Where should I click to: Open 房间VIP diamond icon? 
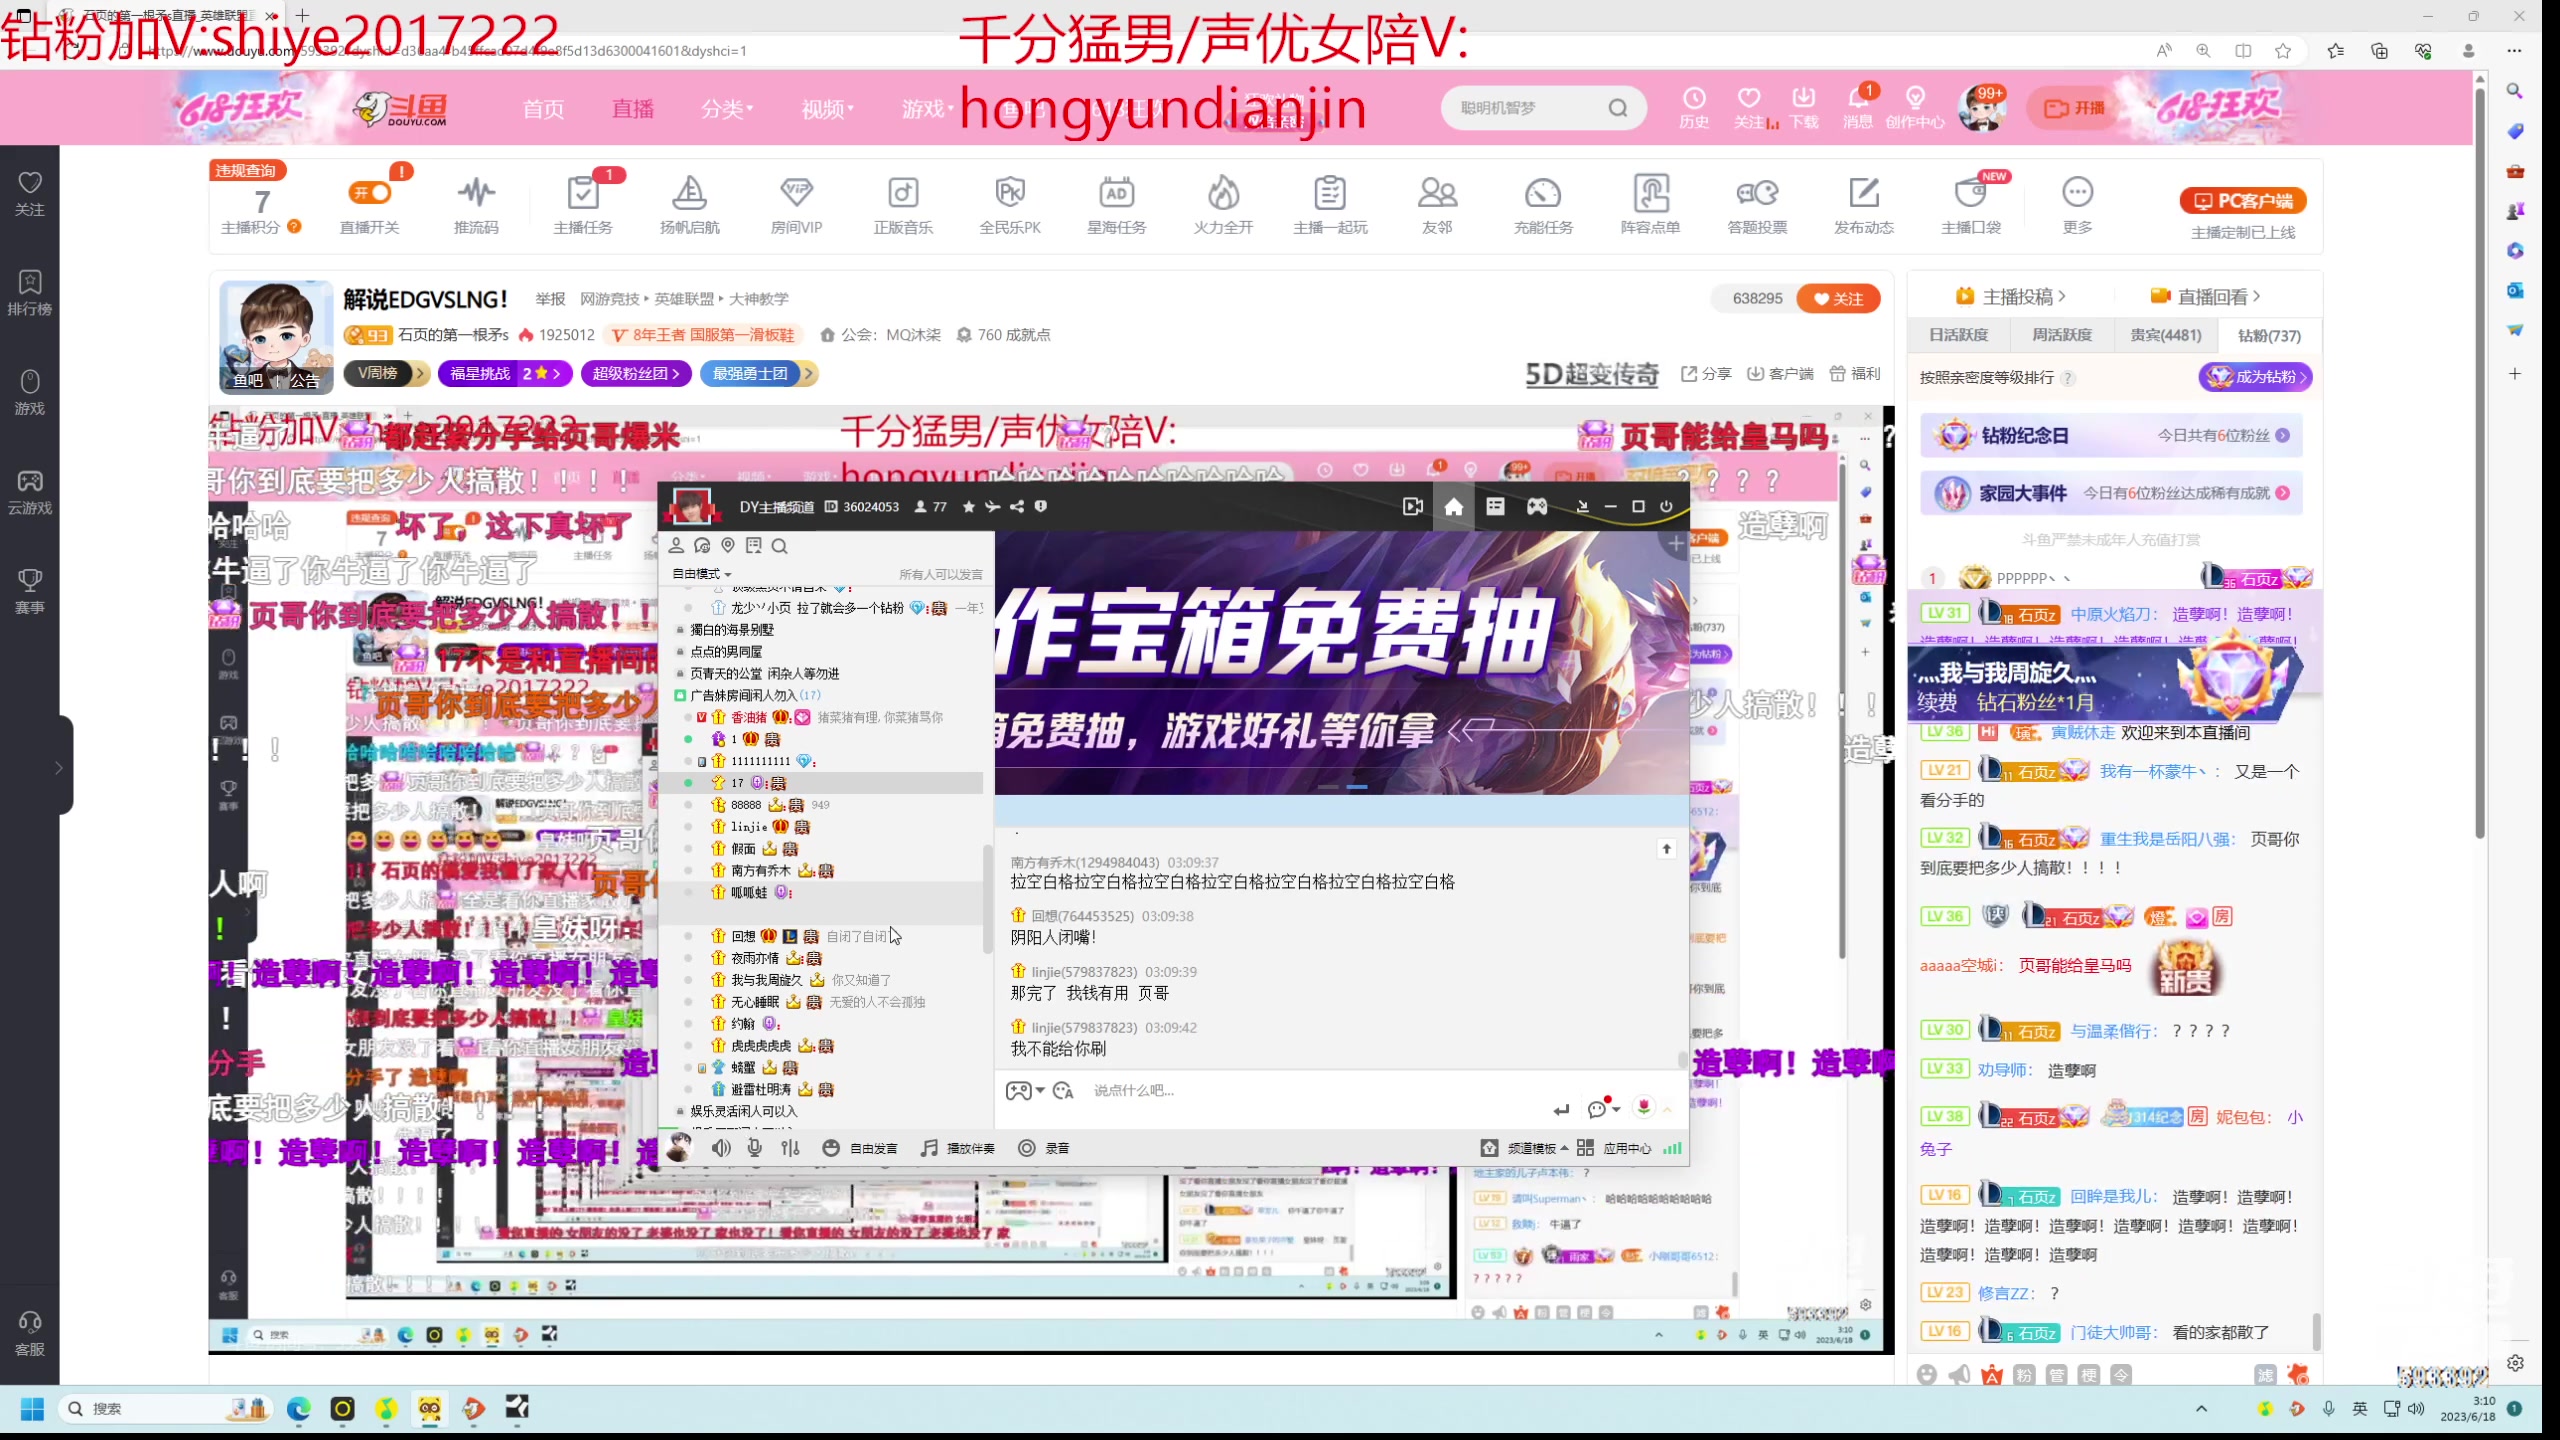click(x=796, y=205)
